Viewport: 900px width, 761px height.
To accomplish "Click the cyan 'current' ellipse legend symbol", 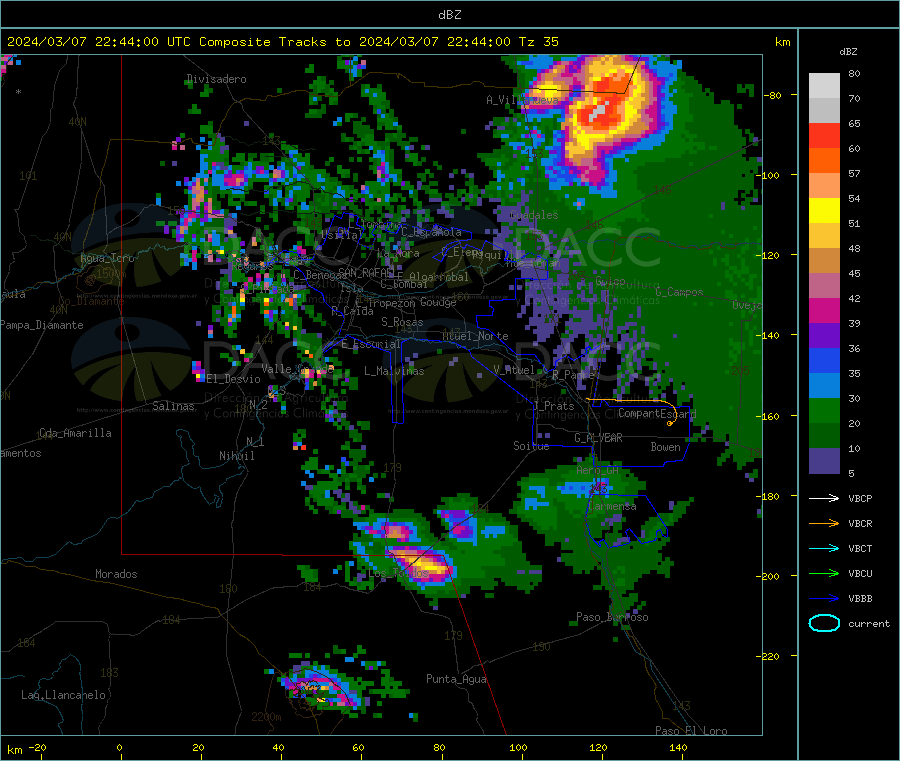I will (824, 623).
